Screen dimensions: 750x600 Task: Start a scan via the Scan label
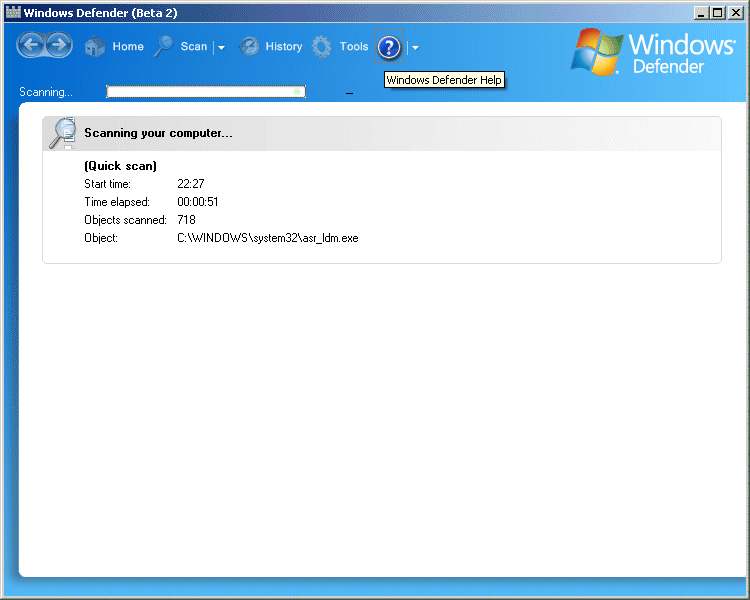click(x=194, y=46)
